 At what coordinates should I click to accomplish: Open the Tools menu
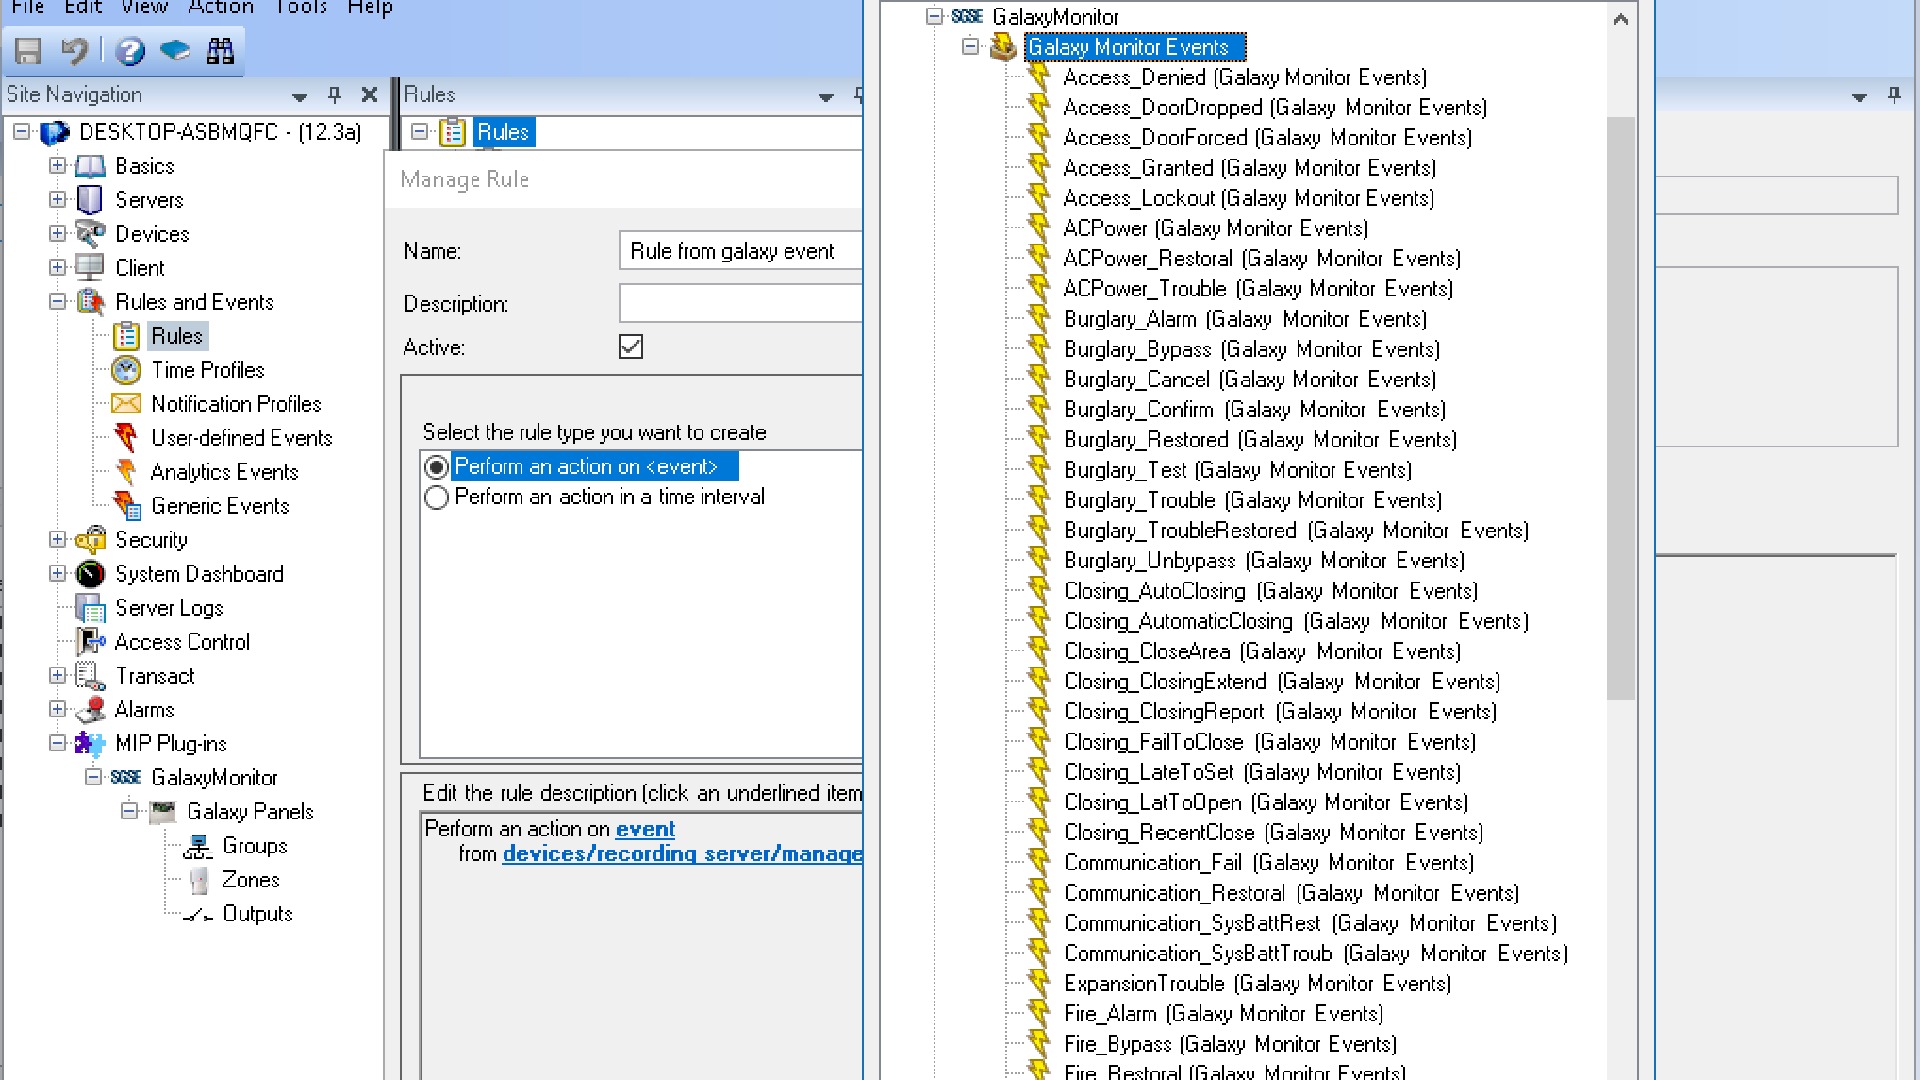coord(301,7)
